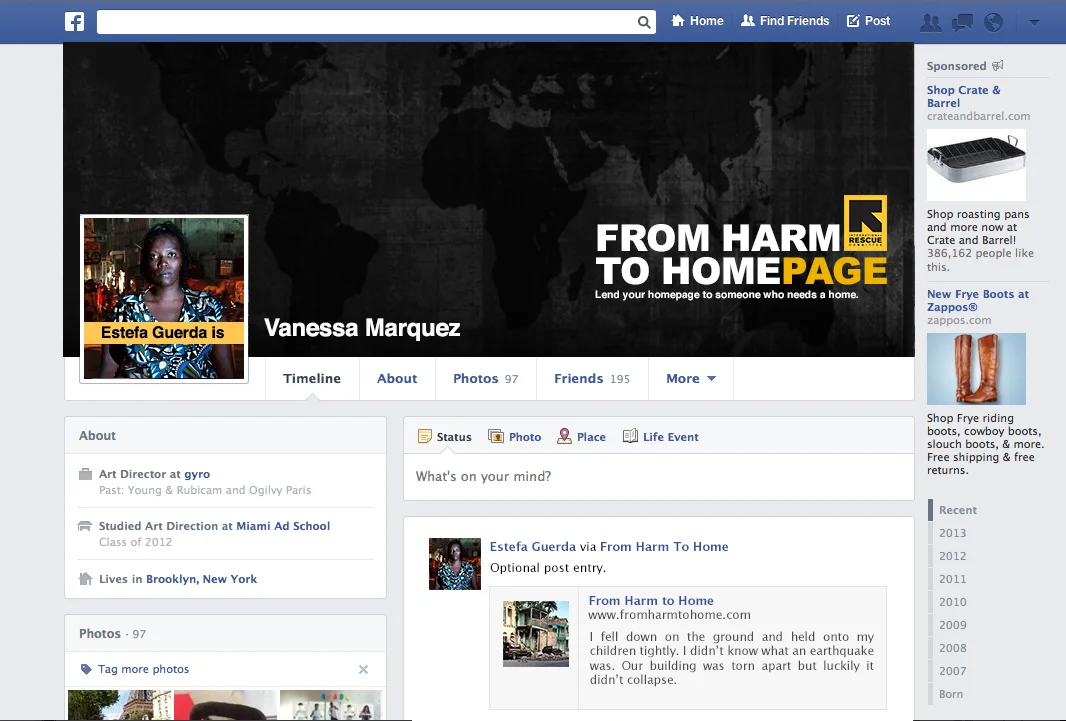Open the From Harm to Home article title
Image resolution: width=1066 pixels, height=721 pixels.
651,601
